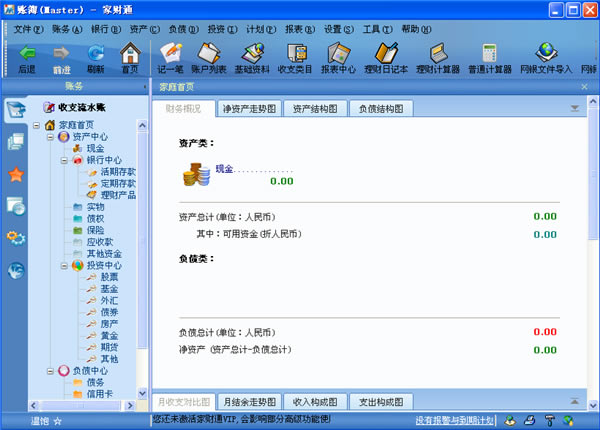Select 基金 in the tree
Image resolution: width=600 pixels, height=430 pixels.
tap(109, 289)
